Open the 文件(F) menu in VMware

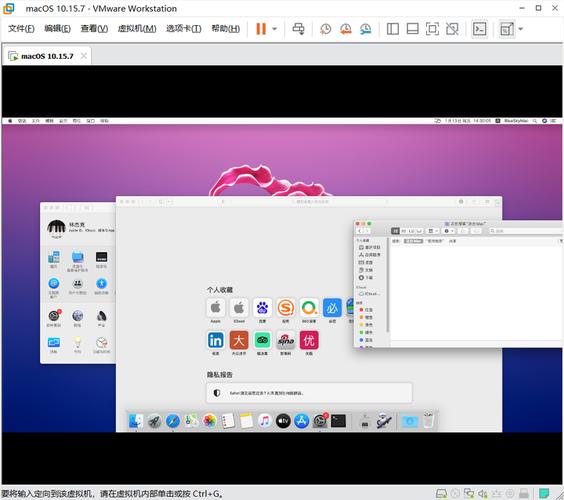[x=21, y=28]
